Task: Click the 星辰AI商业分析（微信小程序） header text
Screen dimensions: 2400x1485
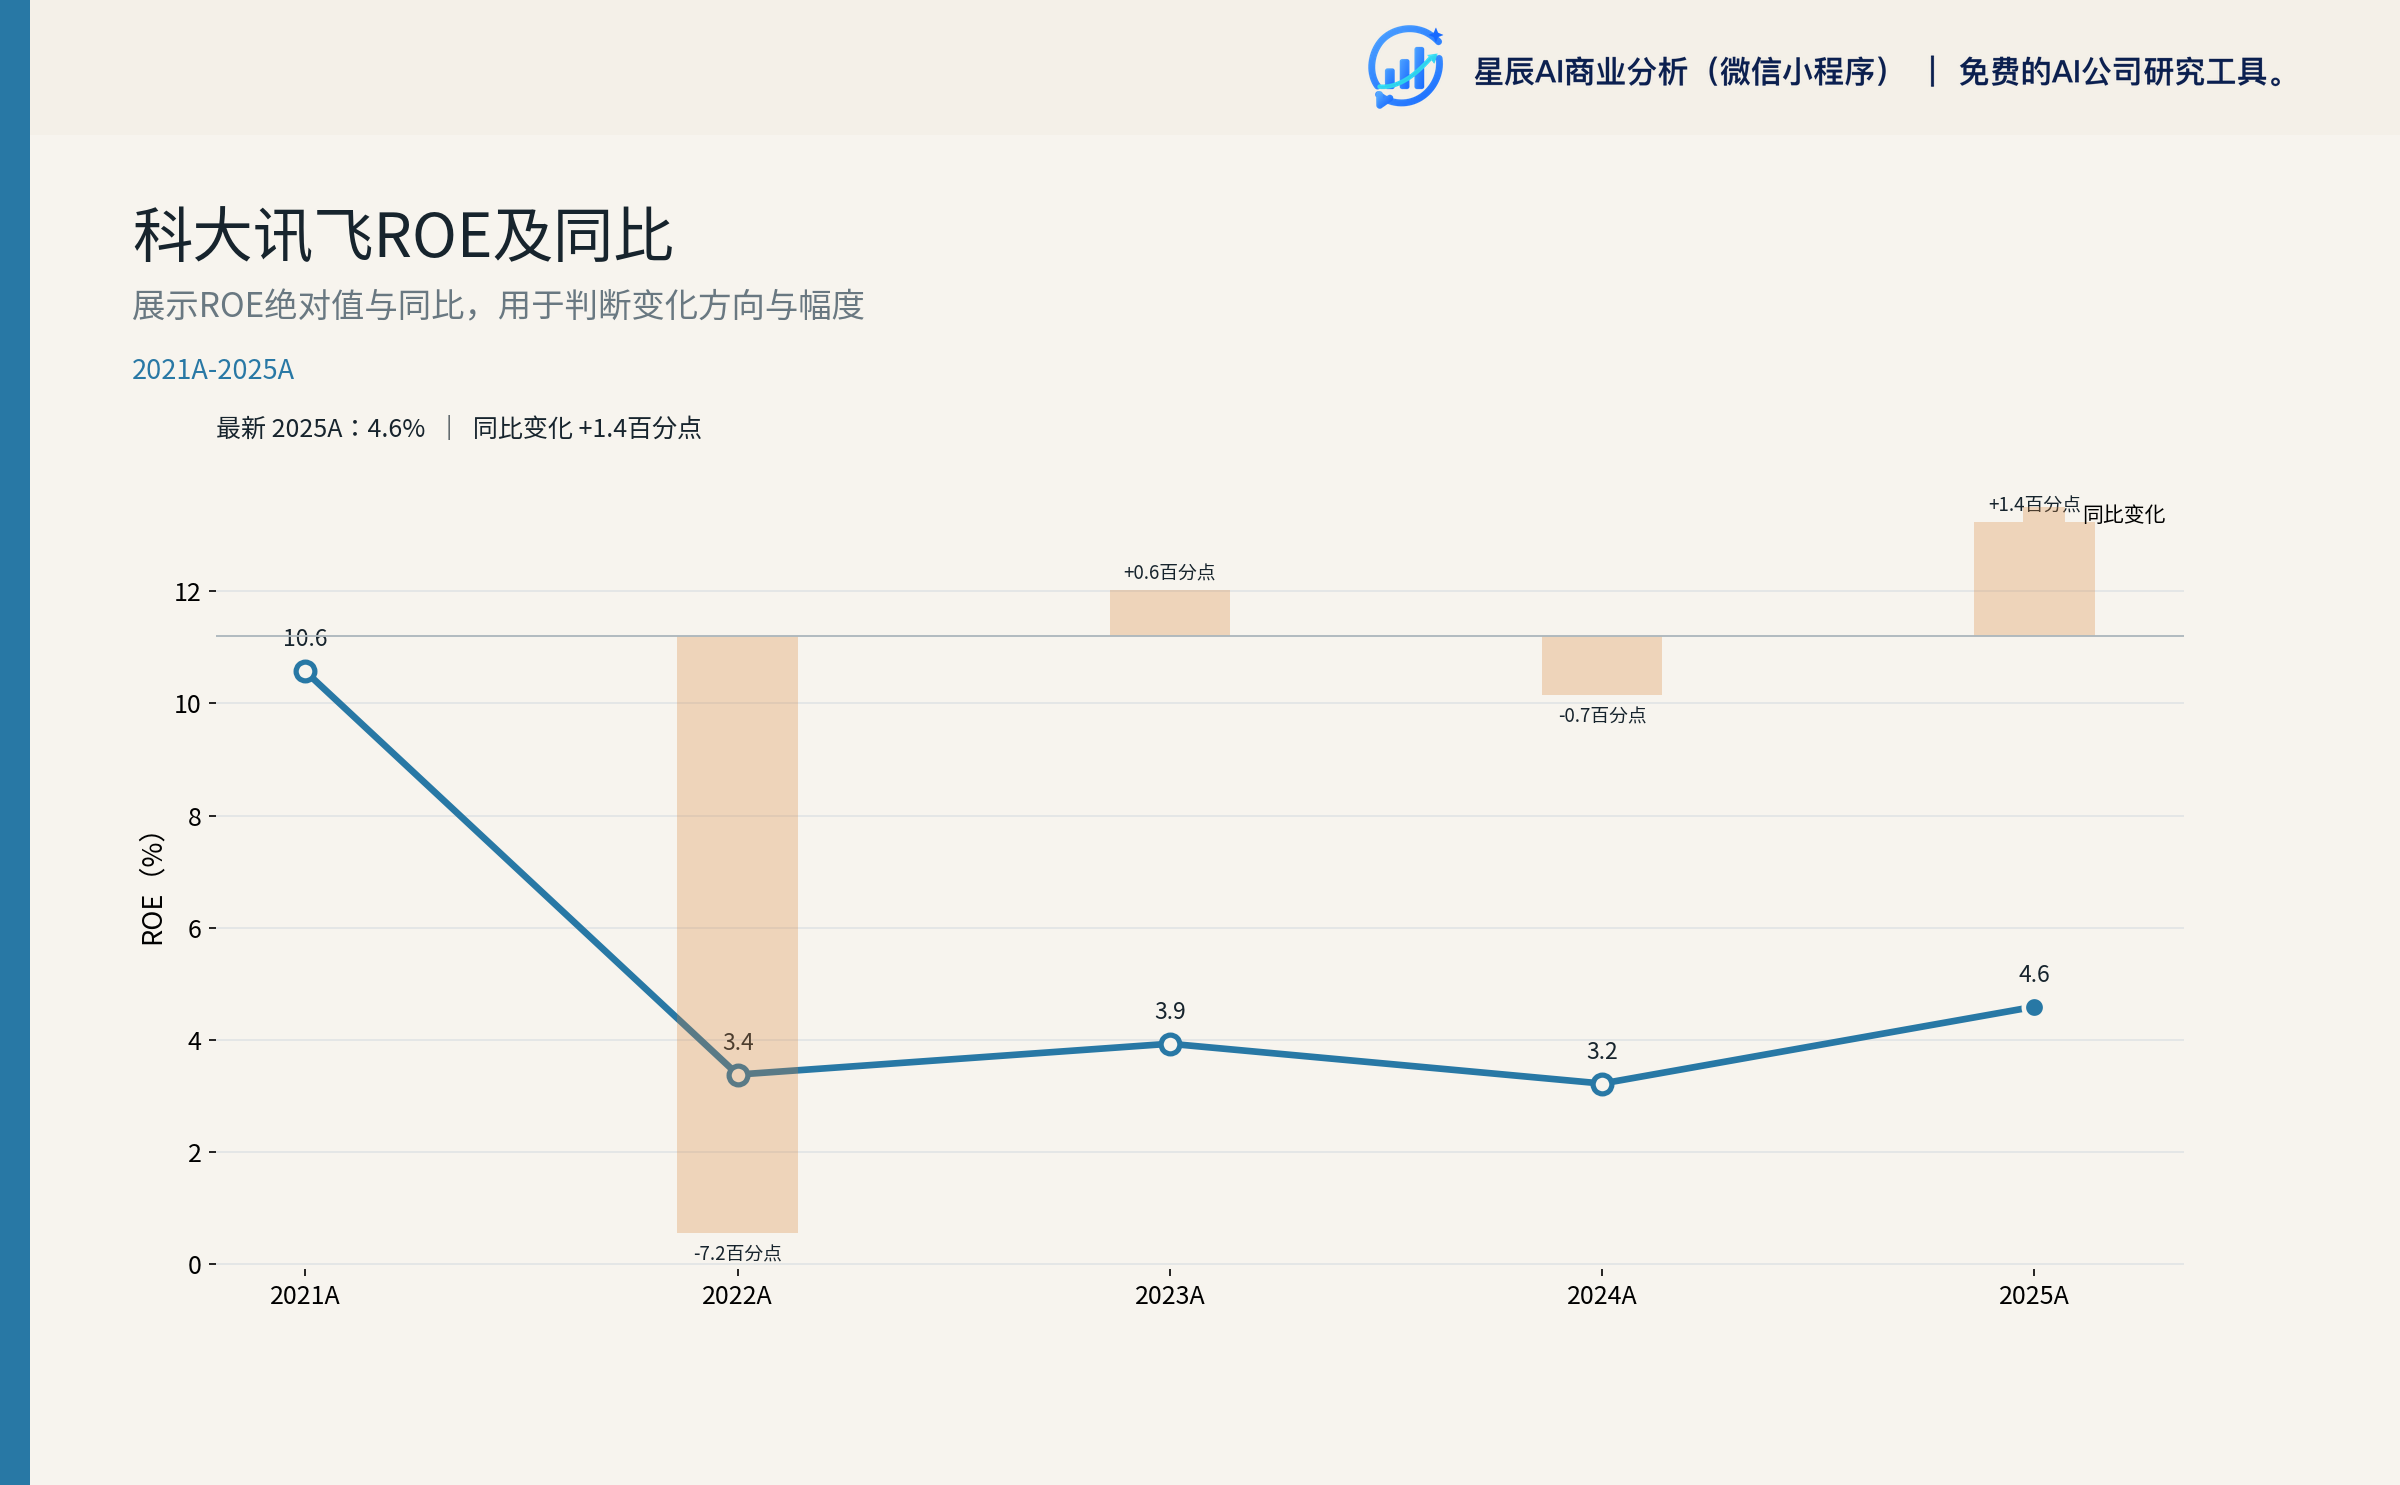Action: coord(1683,72)
